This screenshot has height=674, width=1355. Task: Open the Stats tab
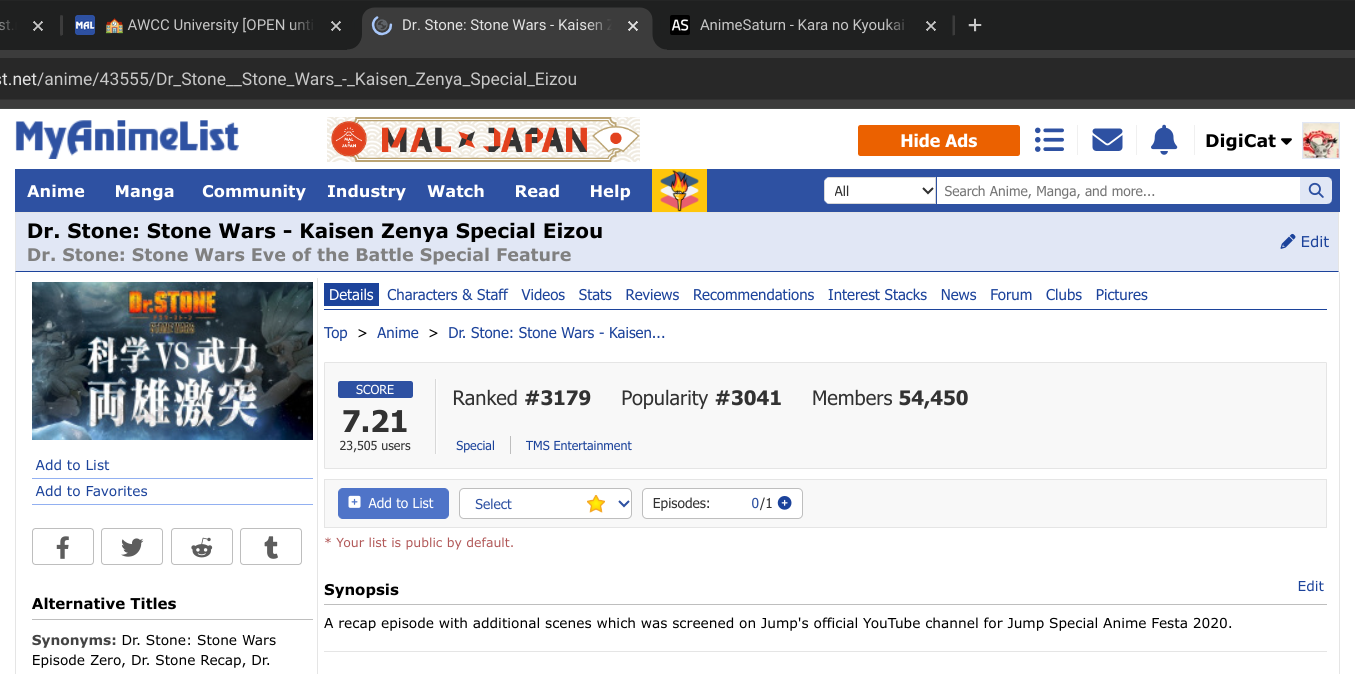pyautogui.click(x=595, y=295)
